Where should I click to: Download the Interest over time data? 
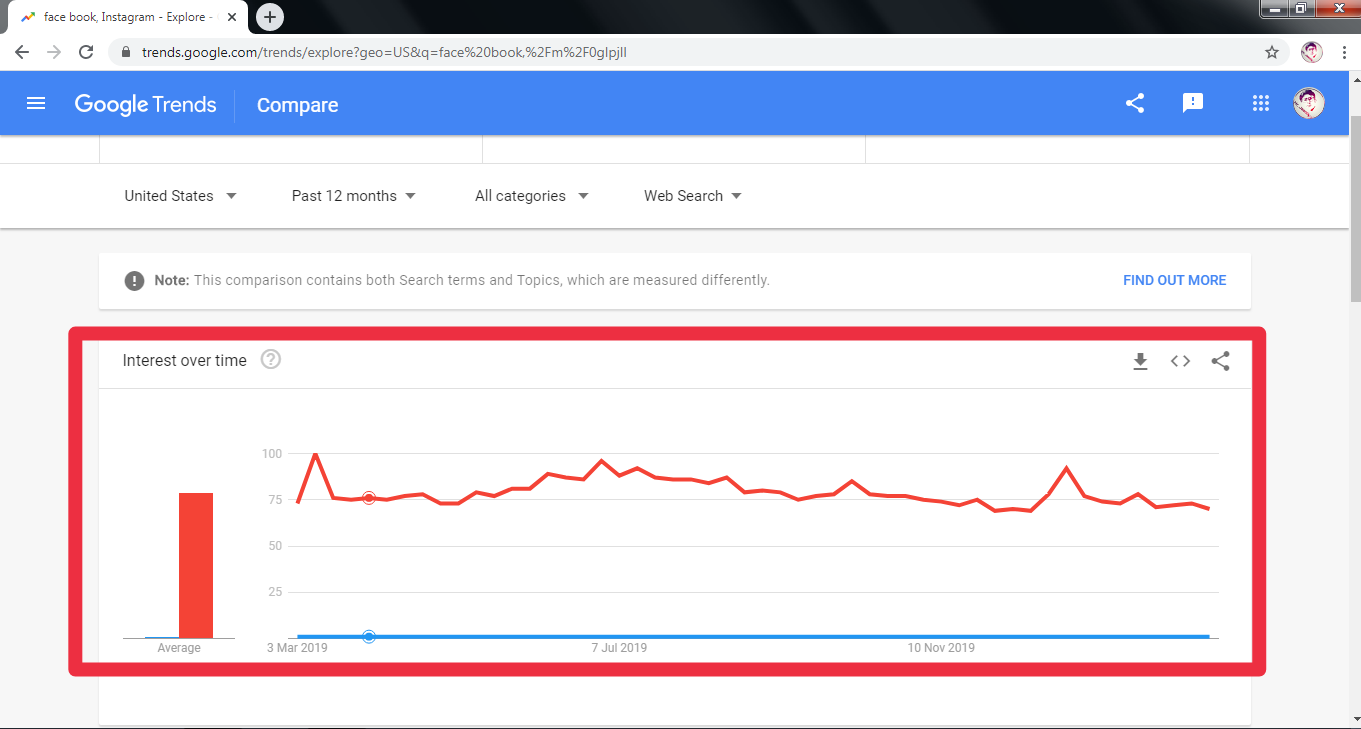click(1140, 361)
